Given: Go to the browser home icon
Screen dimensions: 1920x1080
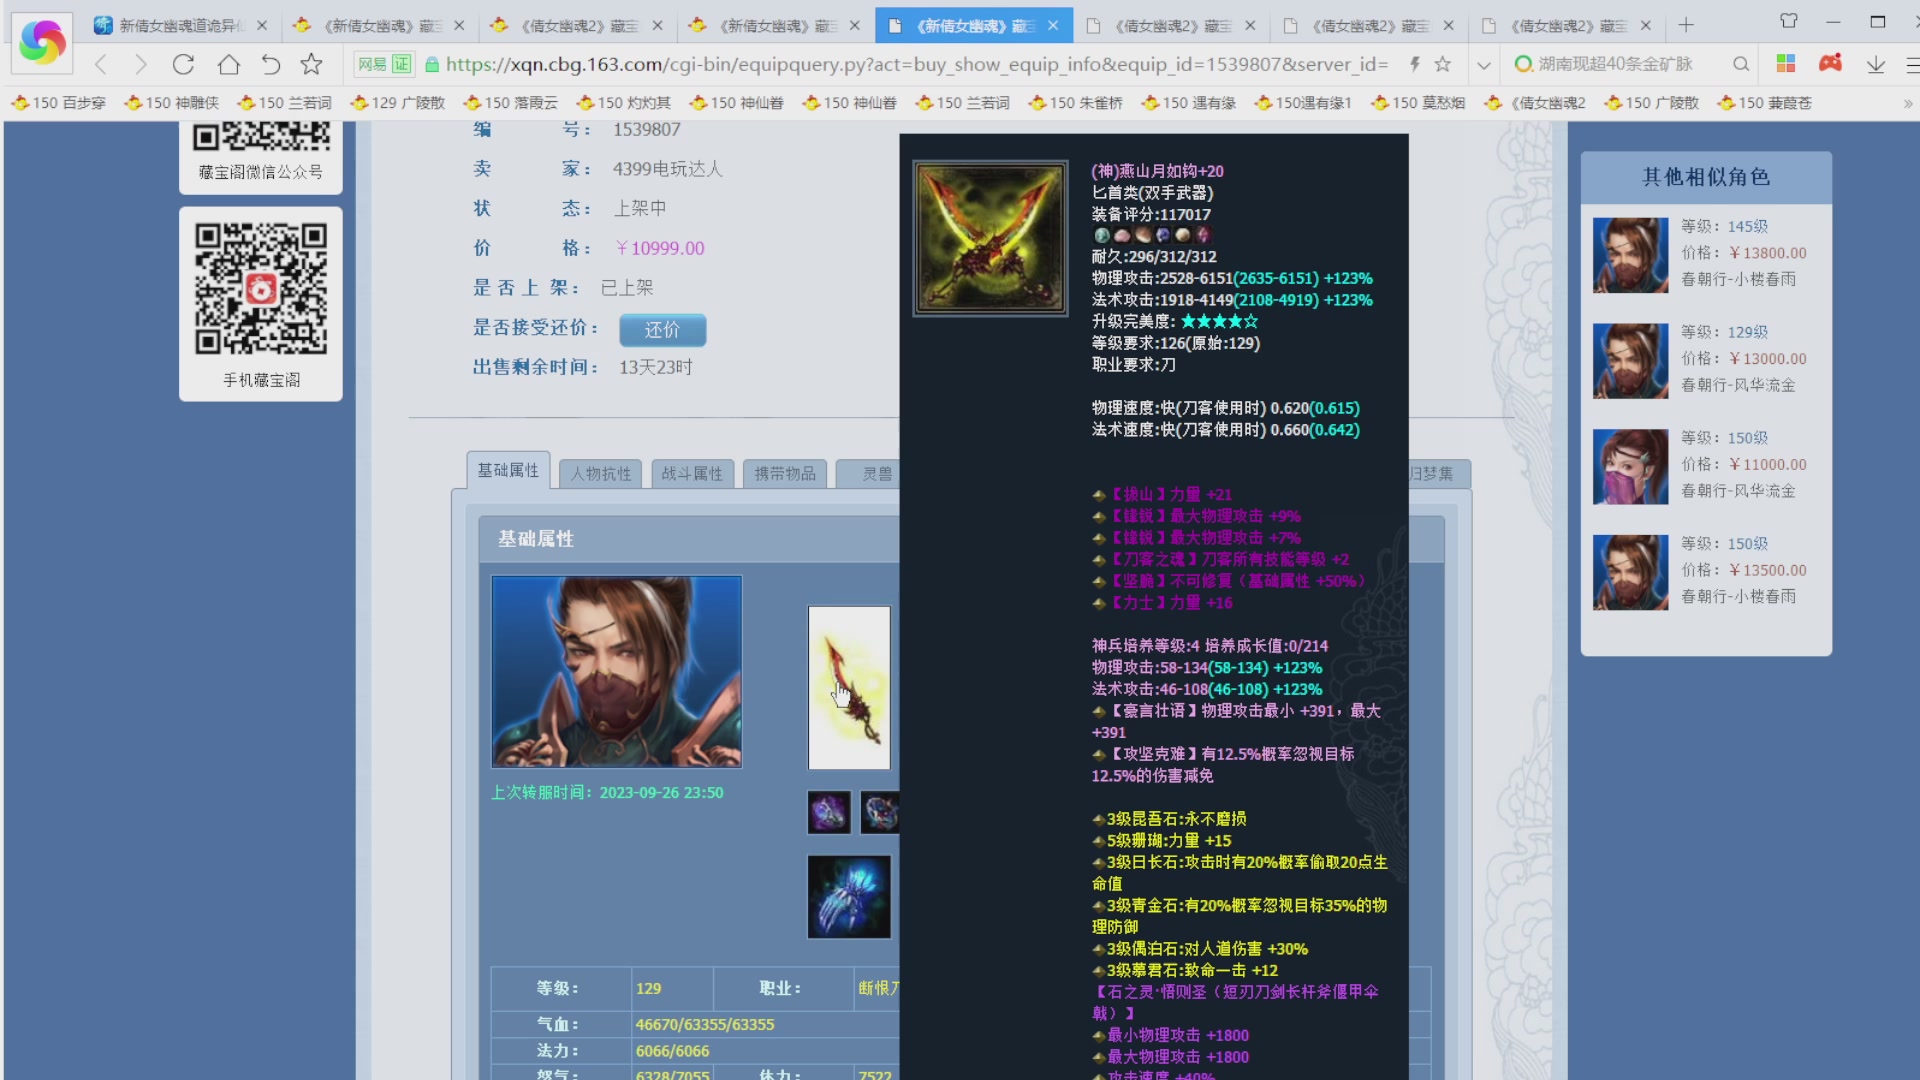Looking at the screenshot, I should pyautogui.click(x=229, y=65).
